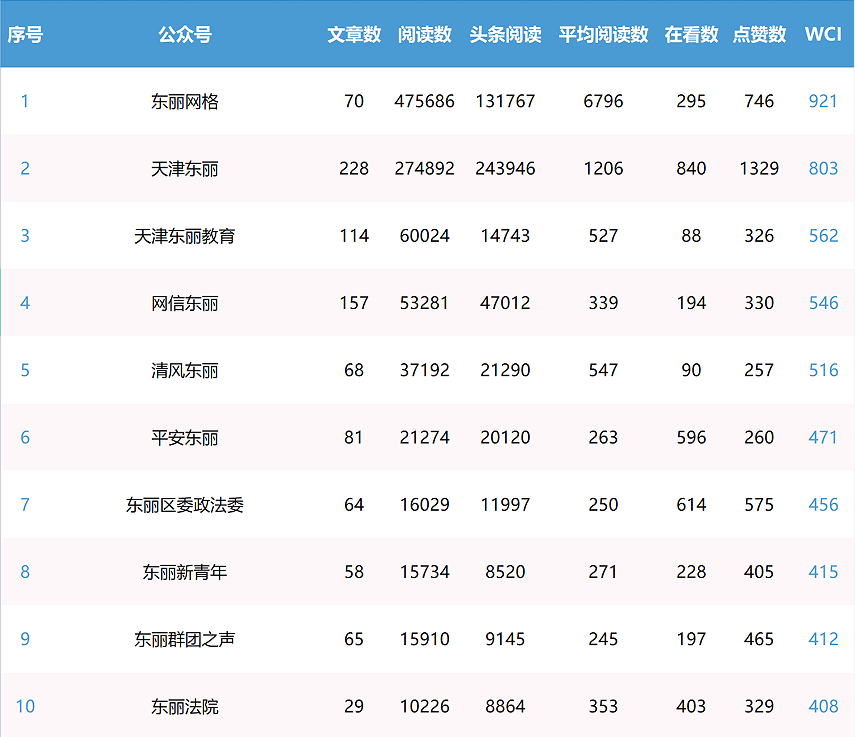855x737 pixels.
Task: Click read count 37192
Action: point(425,370)
